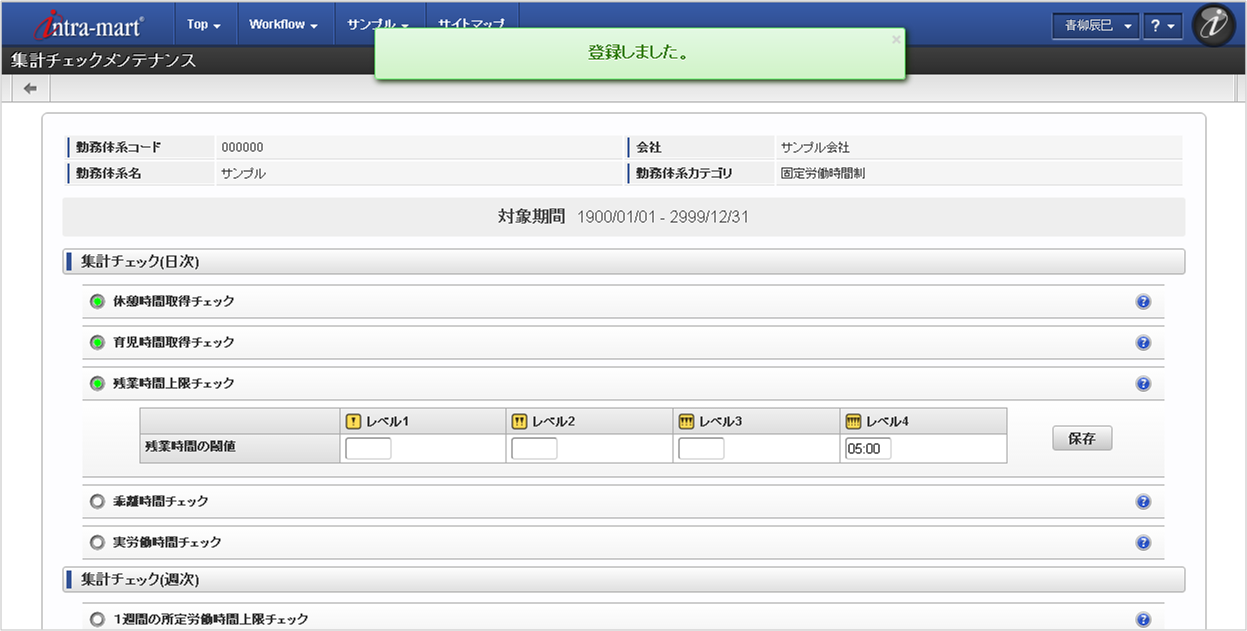Toggle 育児時間取得チェック status indicator
The height and width of the screenshot is (631, 1247).
pyautogui.click(x=97, y=342)
